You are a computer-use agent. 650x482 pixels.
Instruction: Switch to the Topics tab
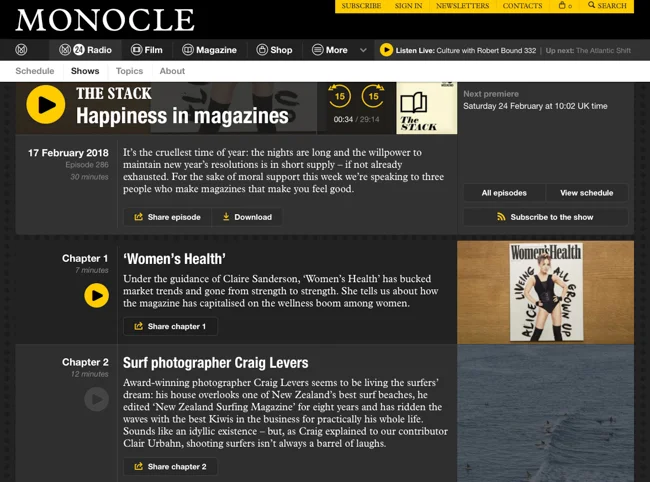pyautogui.click(x=129, y=71)
